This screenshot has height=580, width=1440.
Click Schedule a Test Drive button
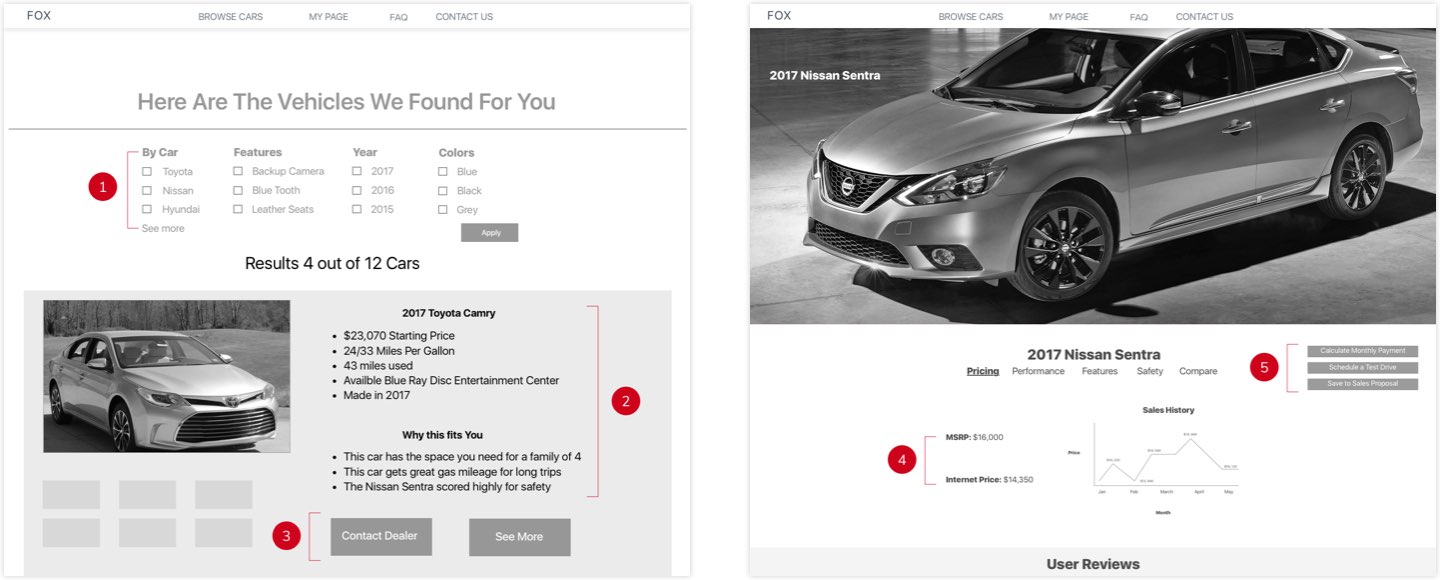tap(1363, 368)
